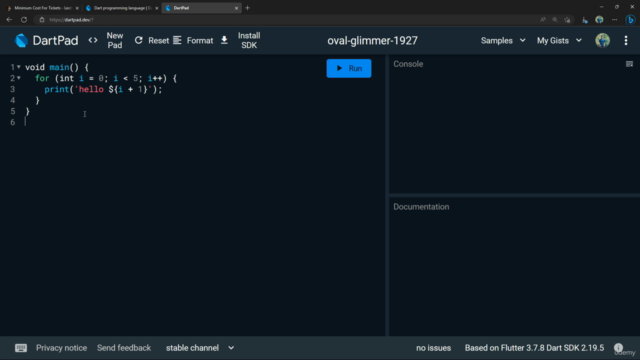Click the Reset circular arrow icon
The width and height of the screenshot is (640, 360).
[139, 40]
